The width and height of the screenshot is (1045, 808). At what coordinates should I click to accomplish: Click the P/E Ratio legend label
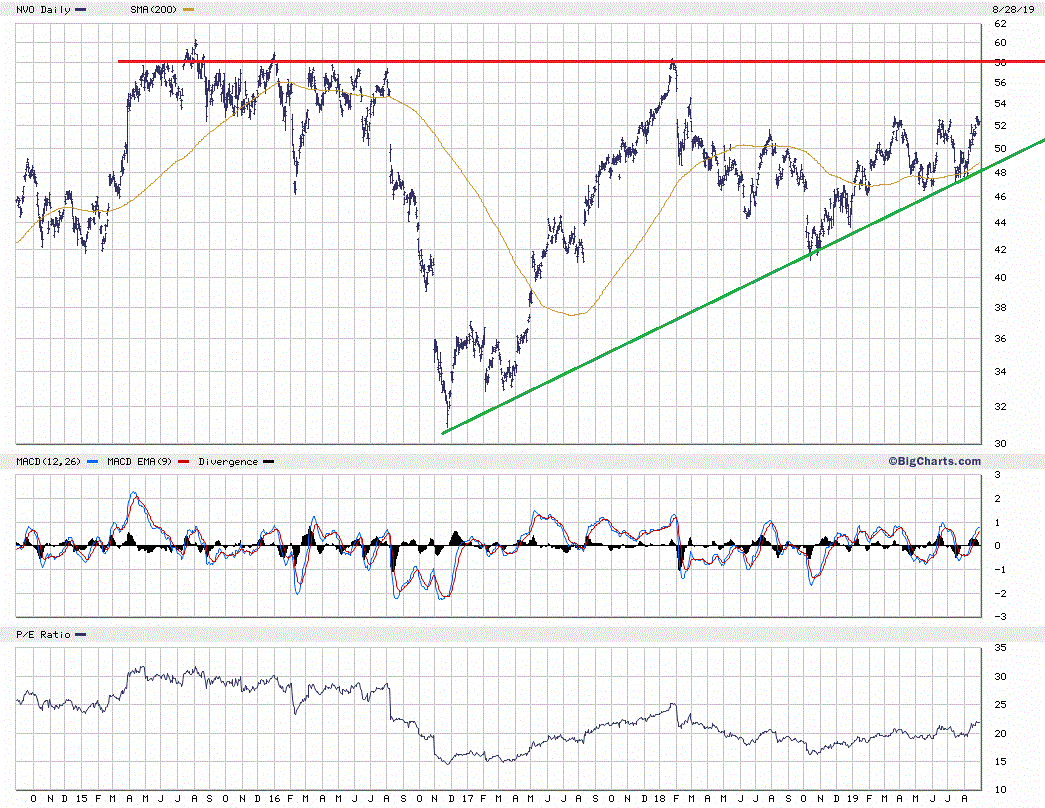43,635
